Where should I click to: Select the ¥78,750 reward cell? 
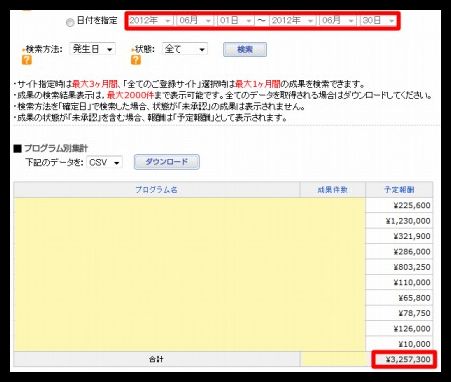tap(399, 313)
